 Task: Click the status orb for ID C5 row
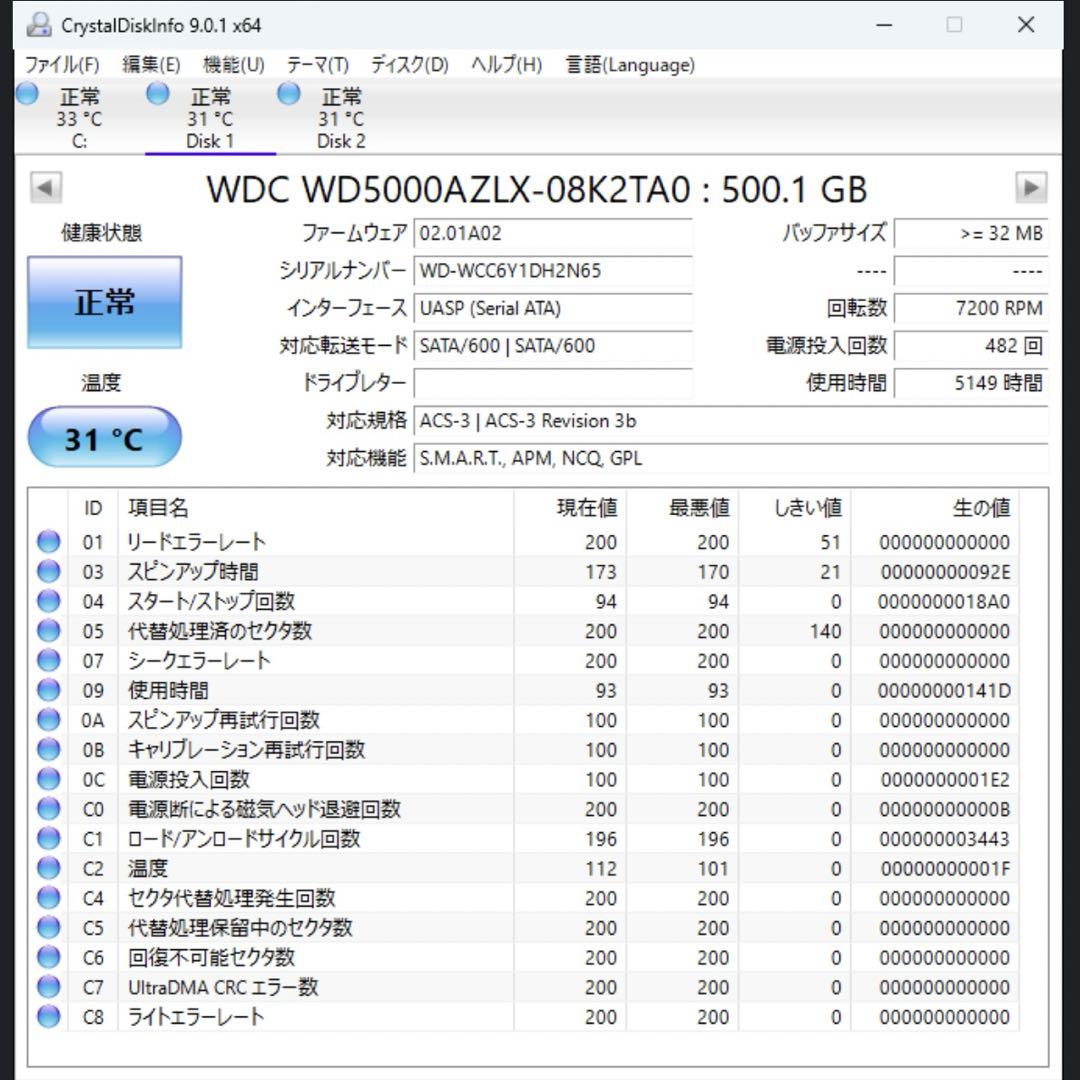48,927
